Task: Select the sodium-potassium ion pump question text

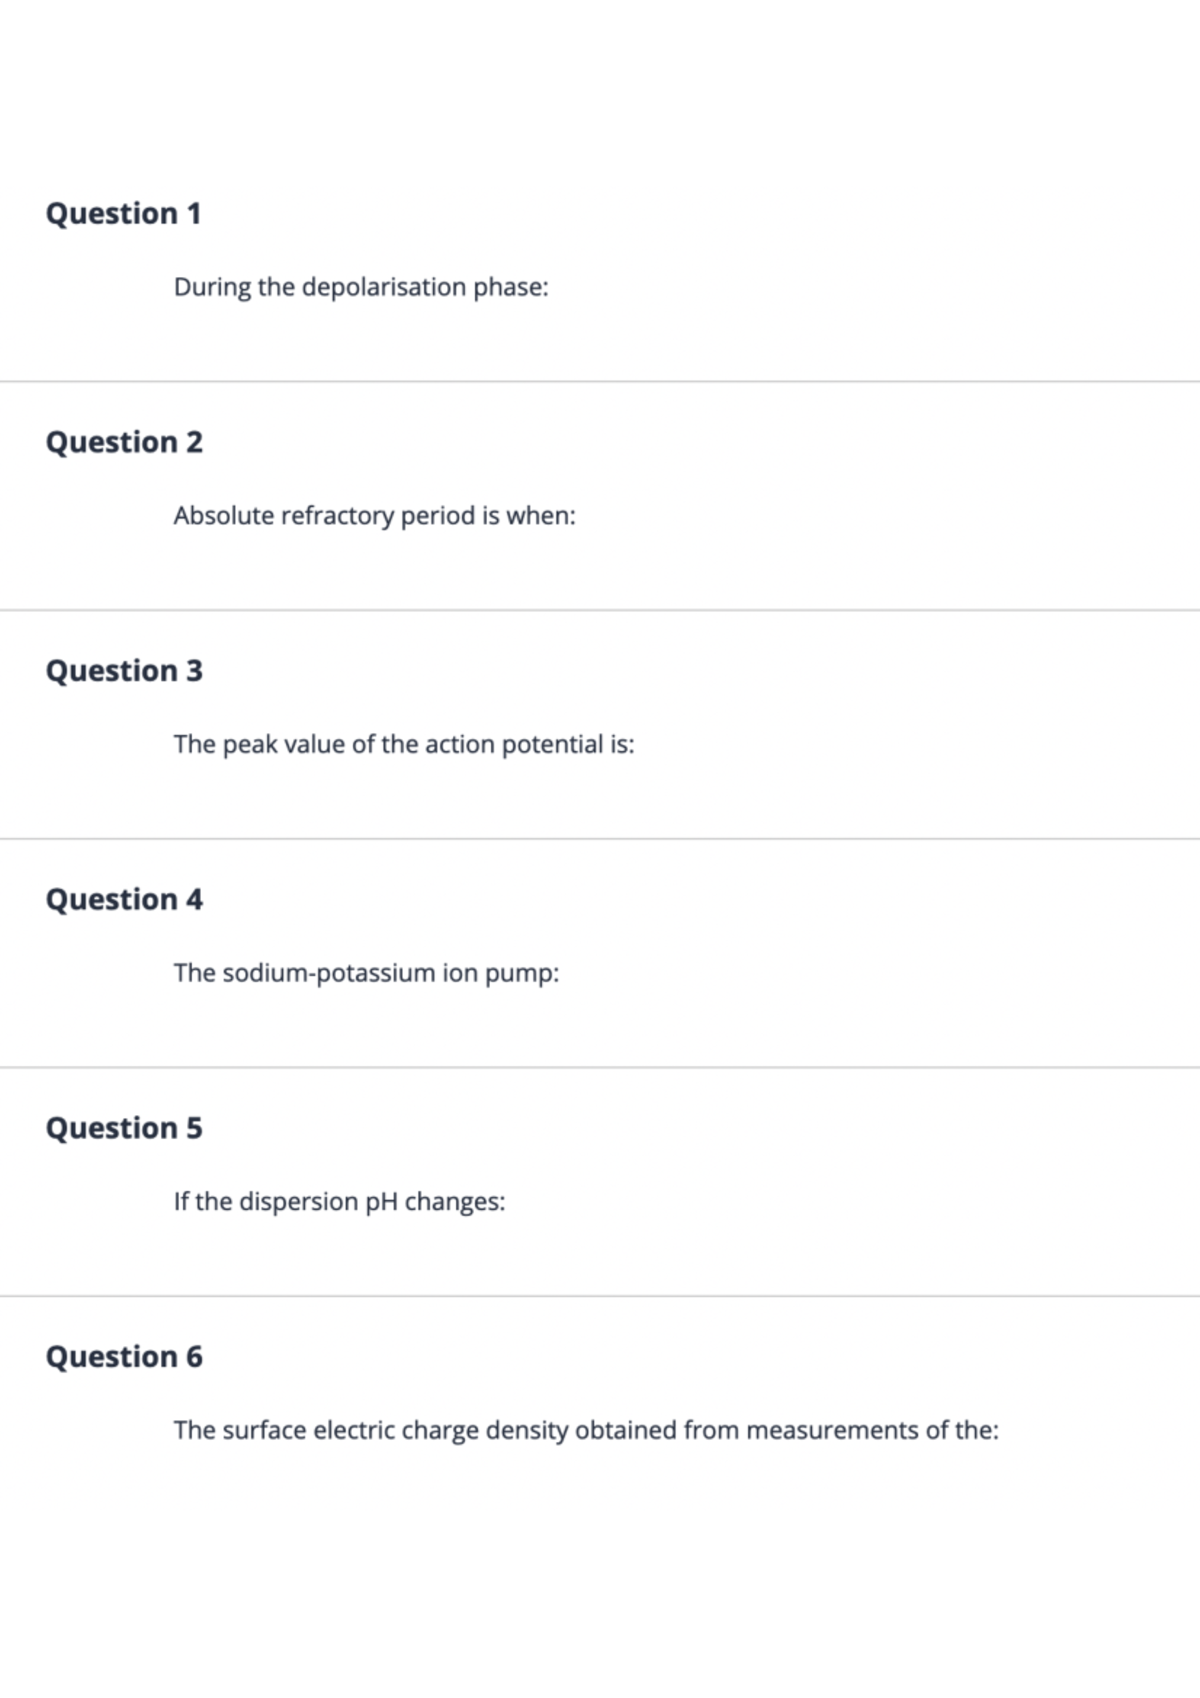Action: tap(366, 973)
